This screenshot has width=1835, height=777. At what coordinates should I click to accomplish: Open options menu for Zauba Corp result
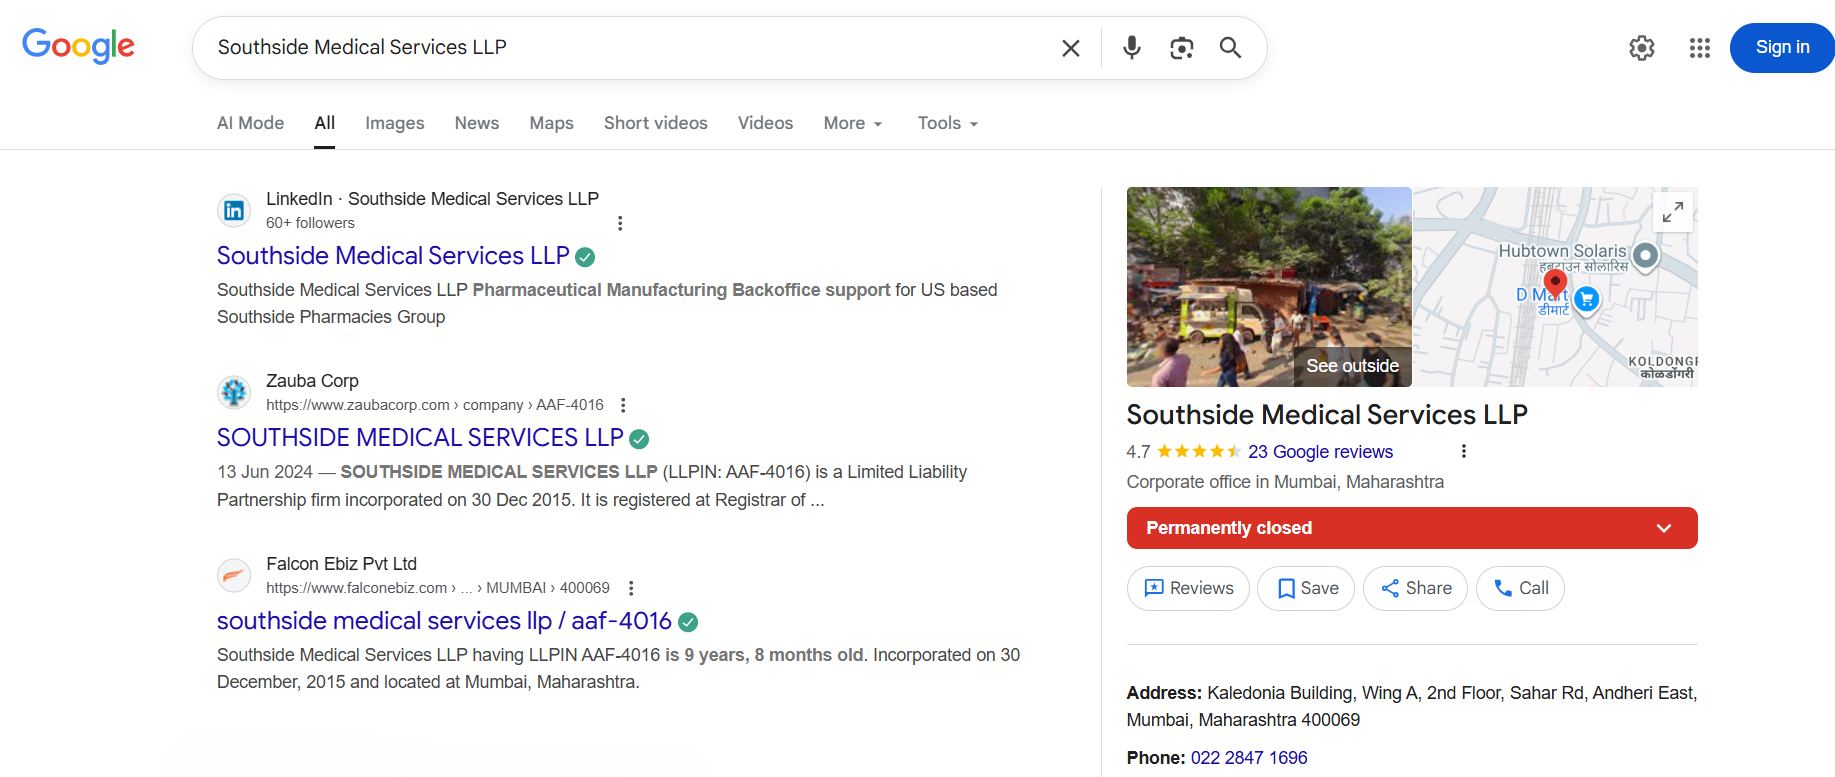pos(623,405)
